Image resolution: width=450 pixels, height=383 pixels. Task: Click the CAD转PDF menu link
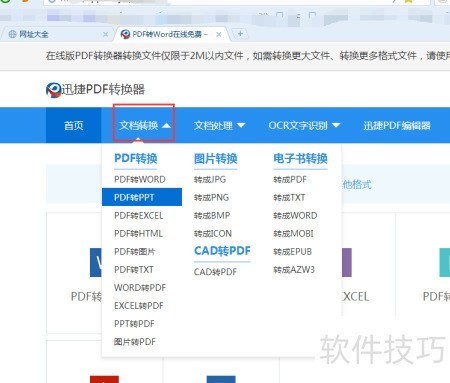click(x=215, y=272)
